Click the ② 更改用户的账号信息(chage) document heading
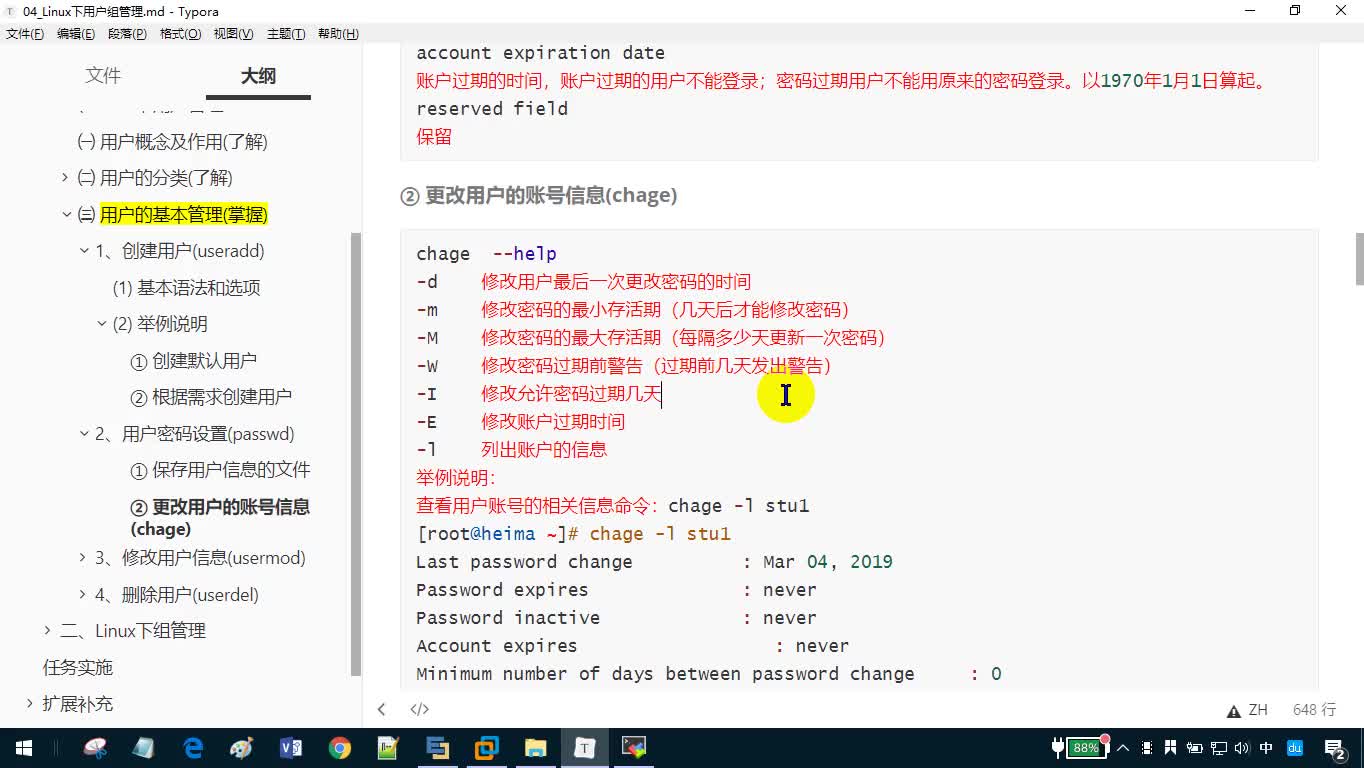The image size is (1364, 768). pos(539,196)
